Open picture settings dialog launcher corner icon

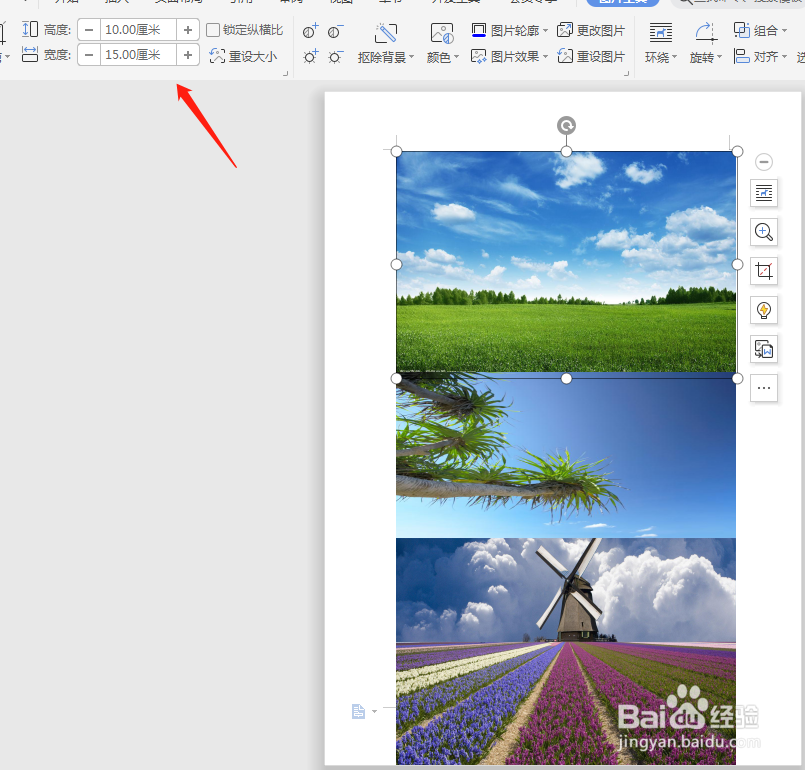(626, 74)
